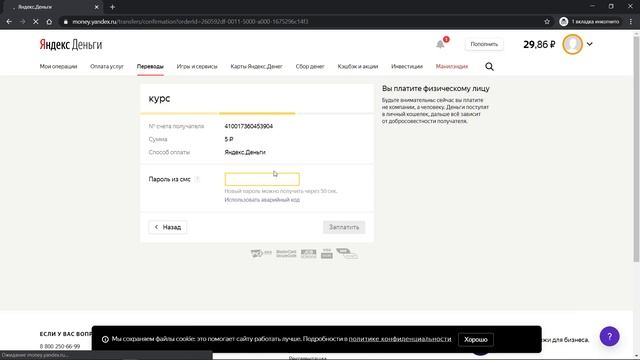This screenshot has height=360, width=640.
Task: Click the Яндекс.Деньги payment method value
Action: pos(245,152)
